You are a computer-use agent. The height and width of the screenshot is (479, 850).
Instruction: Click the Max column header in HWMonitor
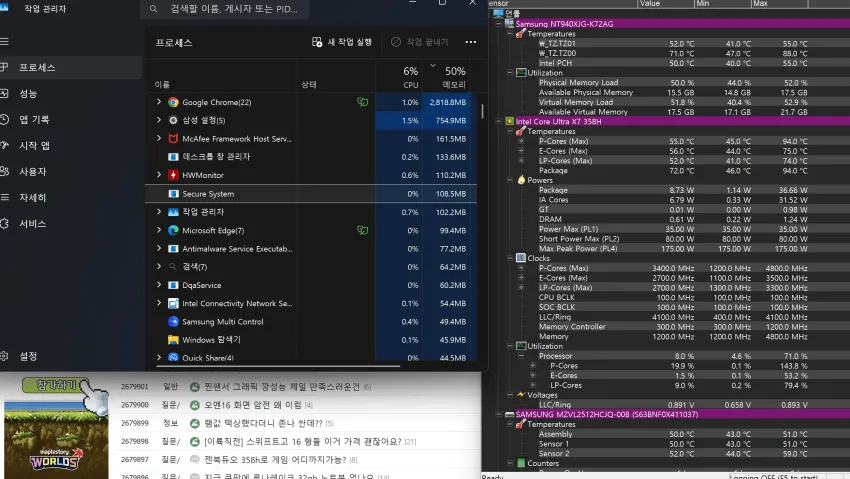[779, 3]
